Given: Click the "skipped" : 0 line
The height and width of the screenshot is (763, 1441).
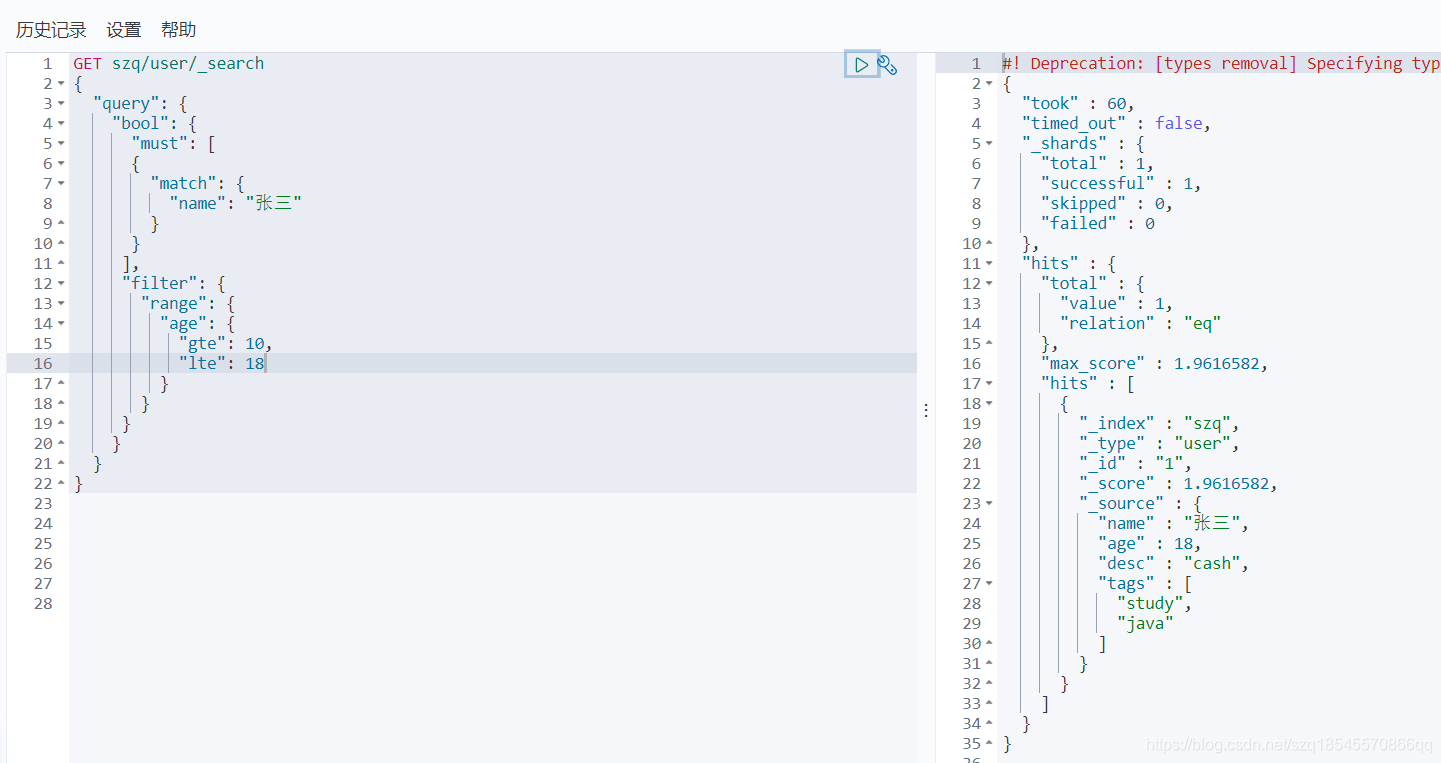Looking at the screenshot, I should (1106, 203).
